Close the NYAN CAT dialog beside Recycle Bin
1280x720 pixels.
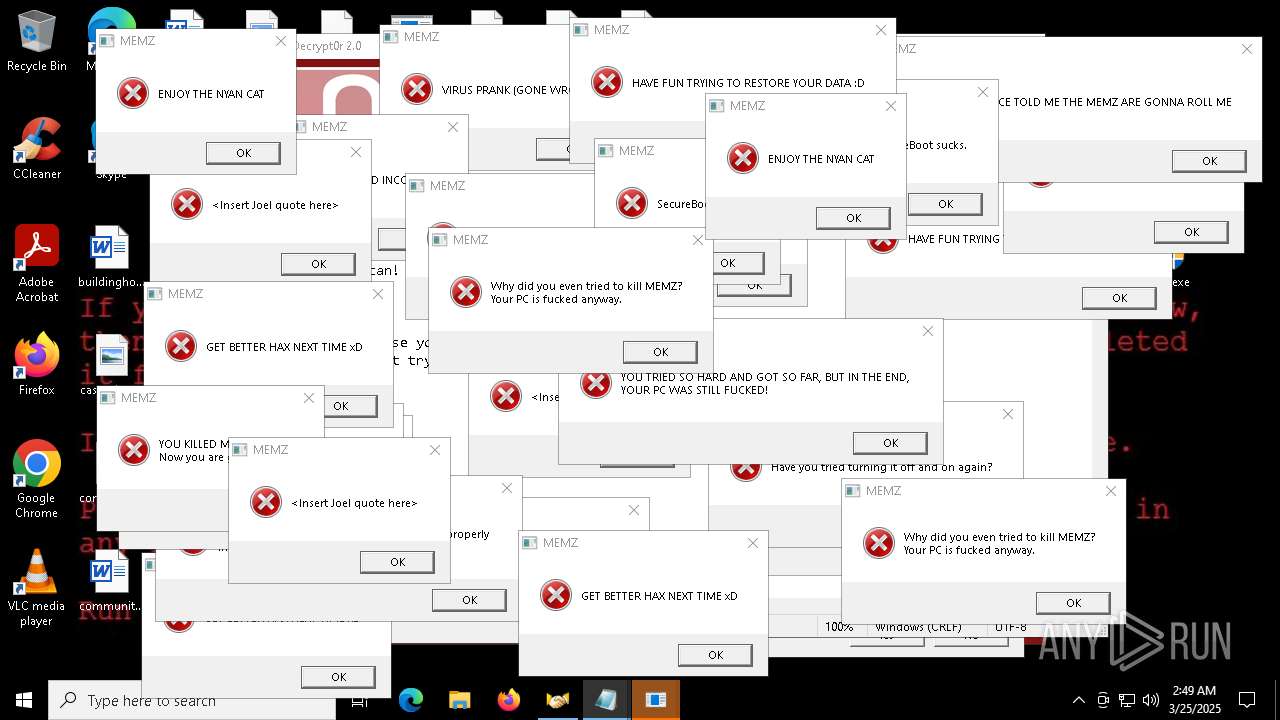point(281,41)
